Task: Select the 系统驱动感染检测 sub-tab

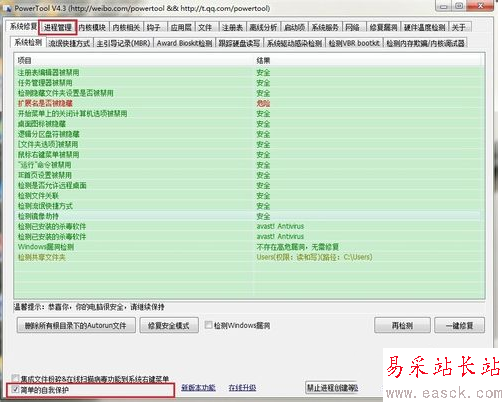Action: (294, 43)
